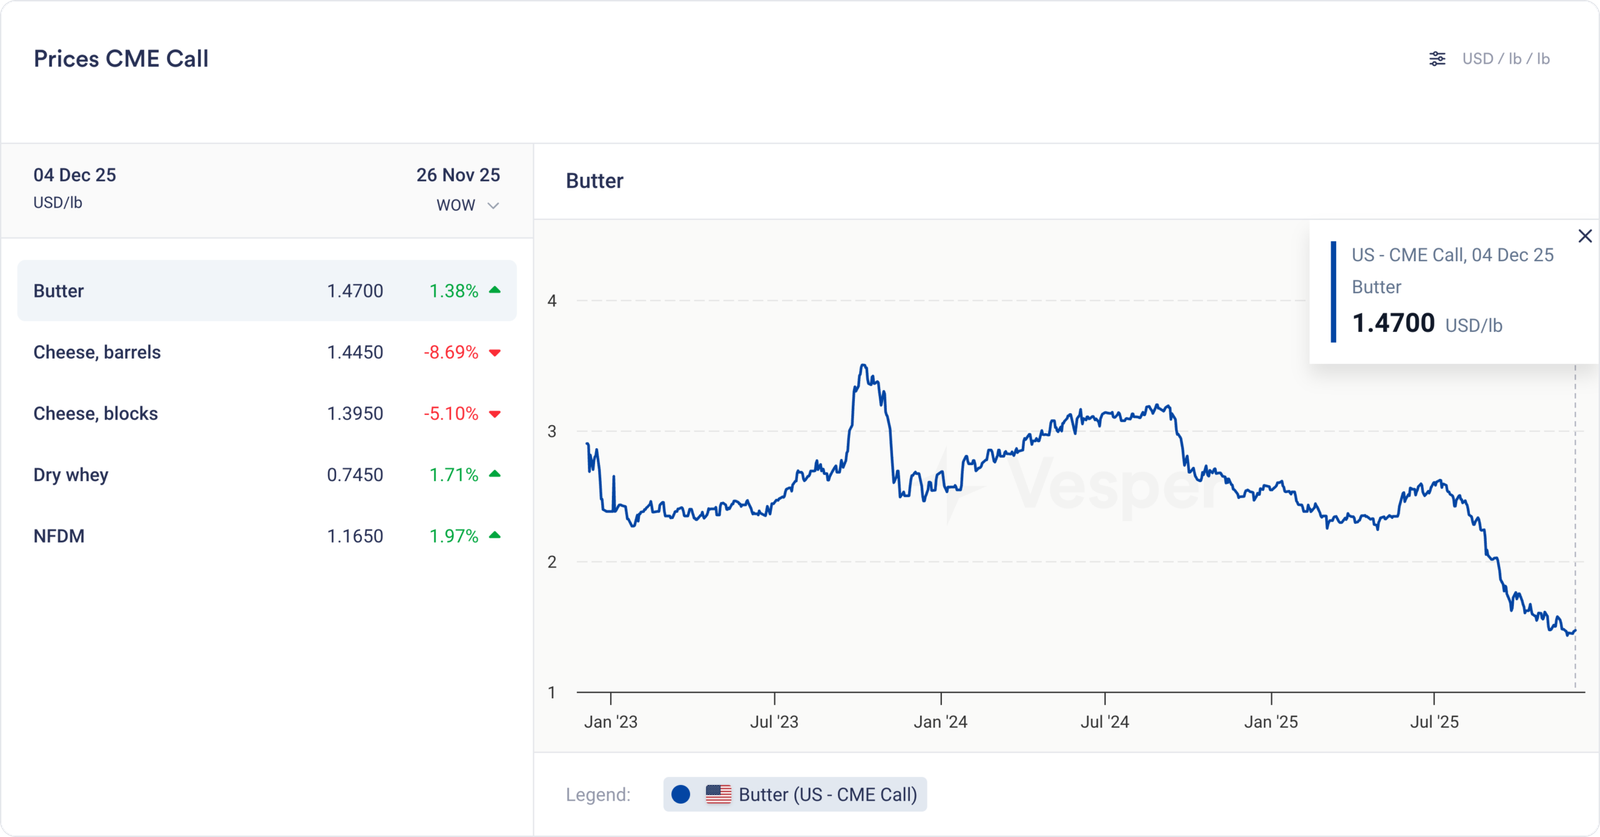The width and height of the screenshot is (1600, 837).
Task: Select the Cheese, barrels price row
Action: [266, 352]
